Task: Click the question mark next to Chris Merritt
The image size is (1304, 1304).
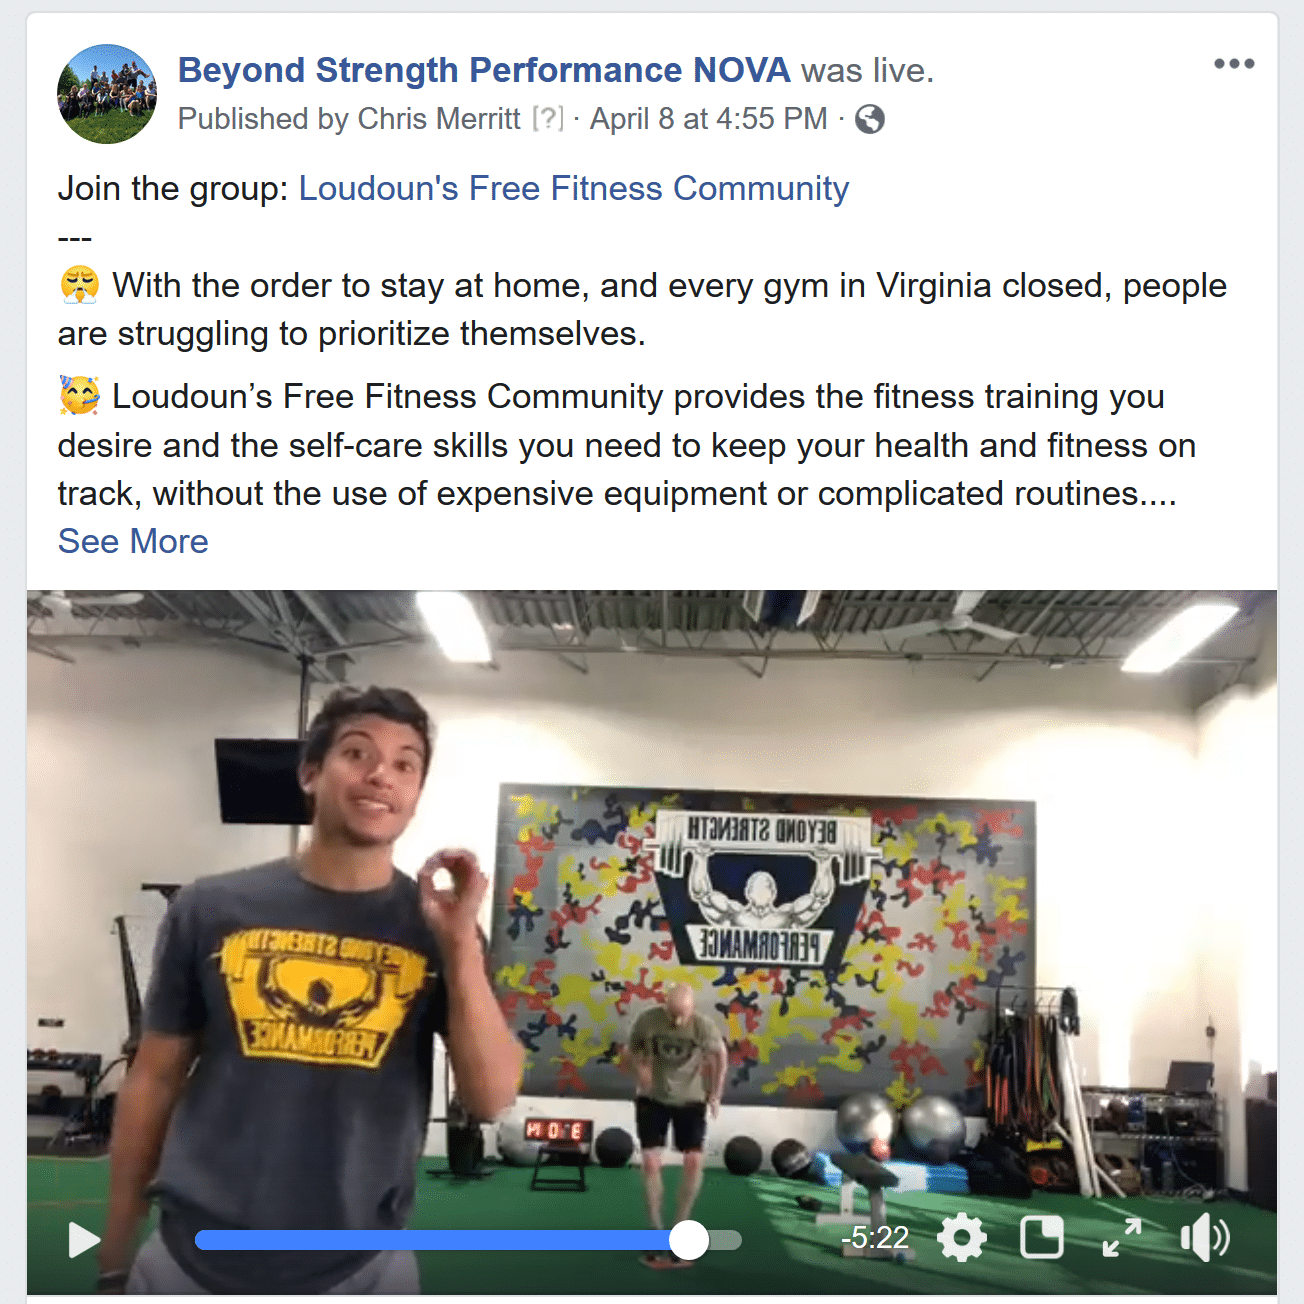Action: [548, 119]
